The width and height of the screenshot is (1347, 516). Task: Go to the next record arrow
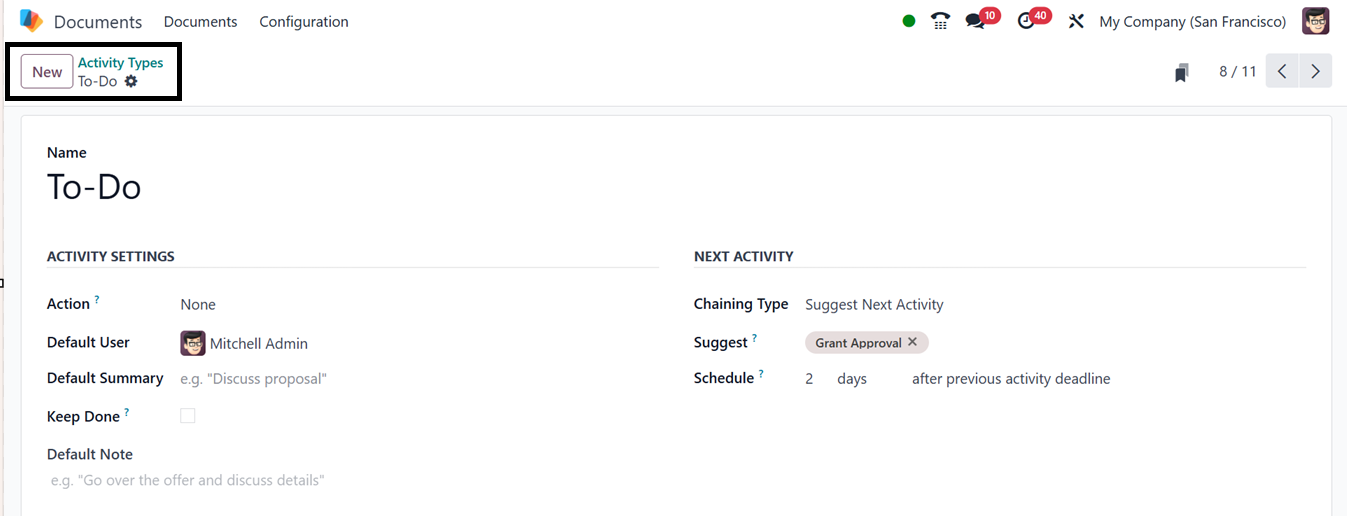click(x=1315, y=72)
